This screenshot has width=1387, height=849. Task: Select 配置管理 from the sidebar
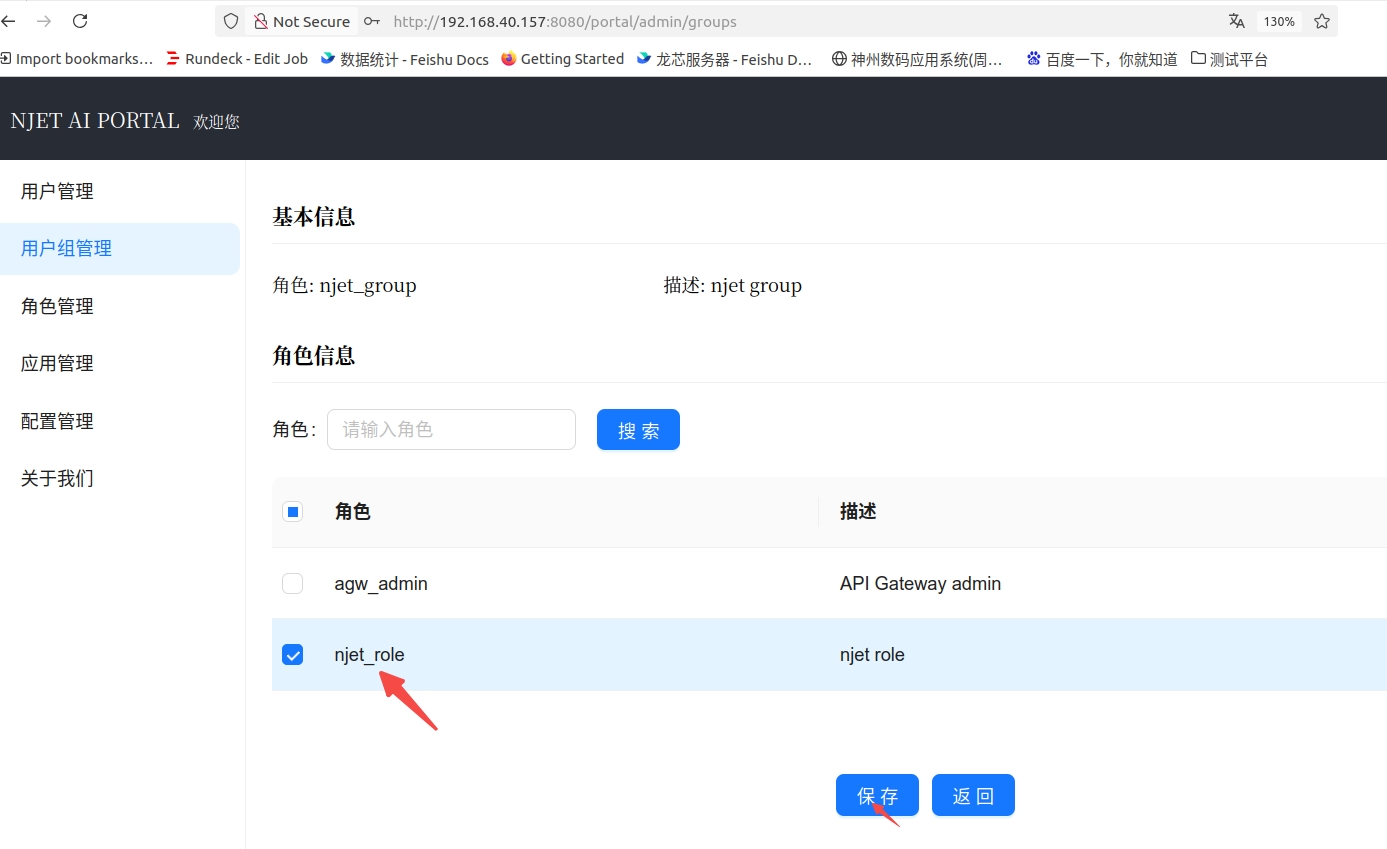(x=57, y=421)
